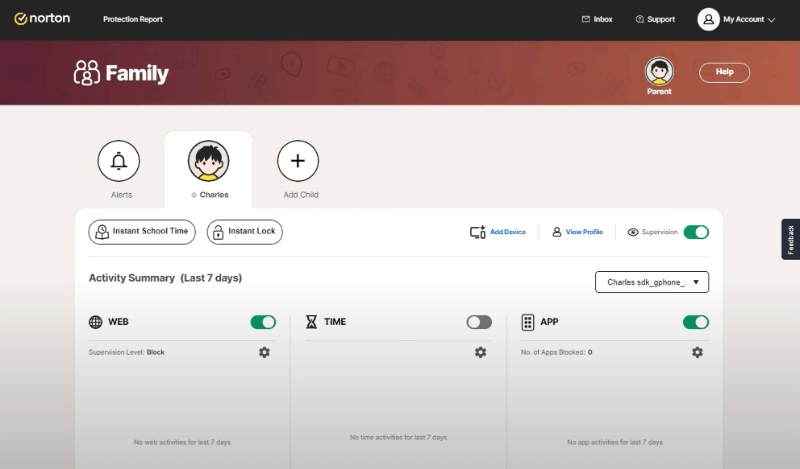The height and width of the screenshot is (469, 800).
Task: Open the Charles sdk_gphone device dropdown
Action: pyautogui.click(x=652, y=282)
